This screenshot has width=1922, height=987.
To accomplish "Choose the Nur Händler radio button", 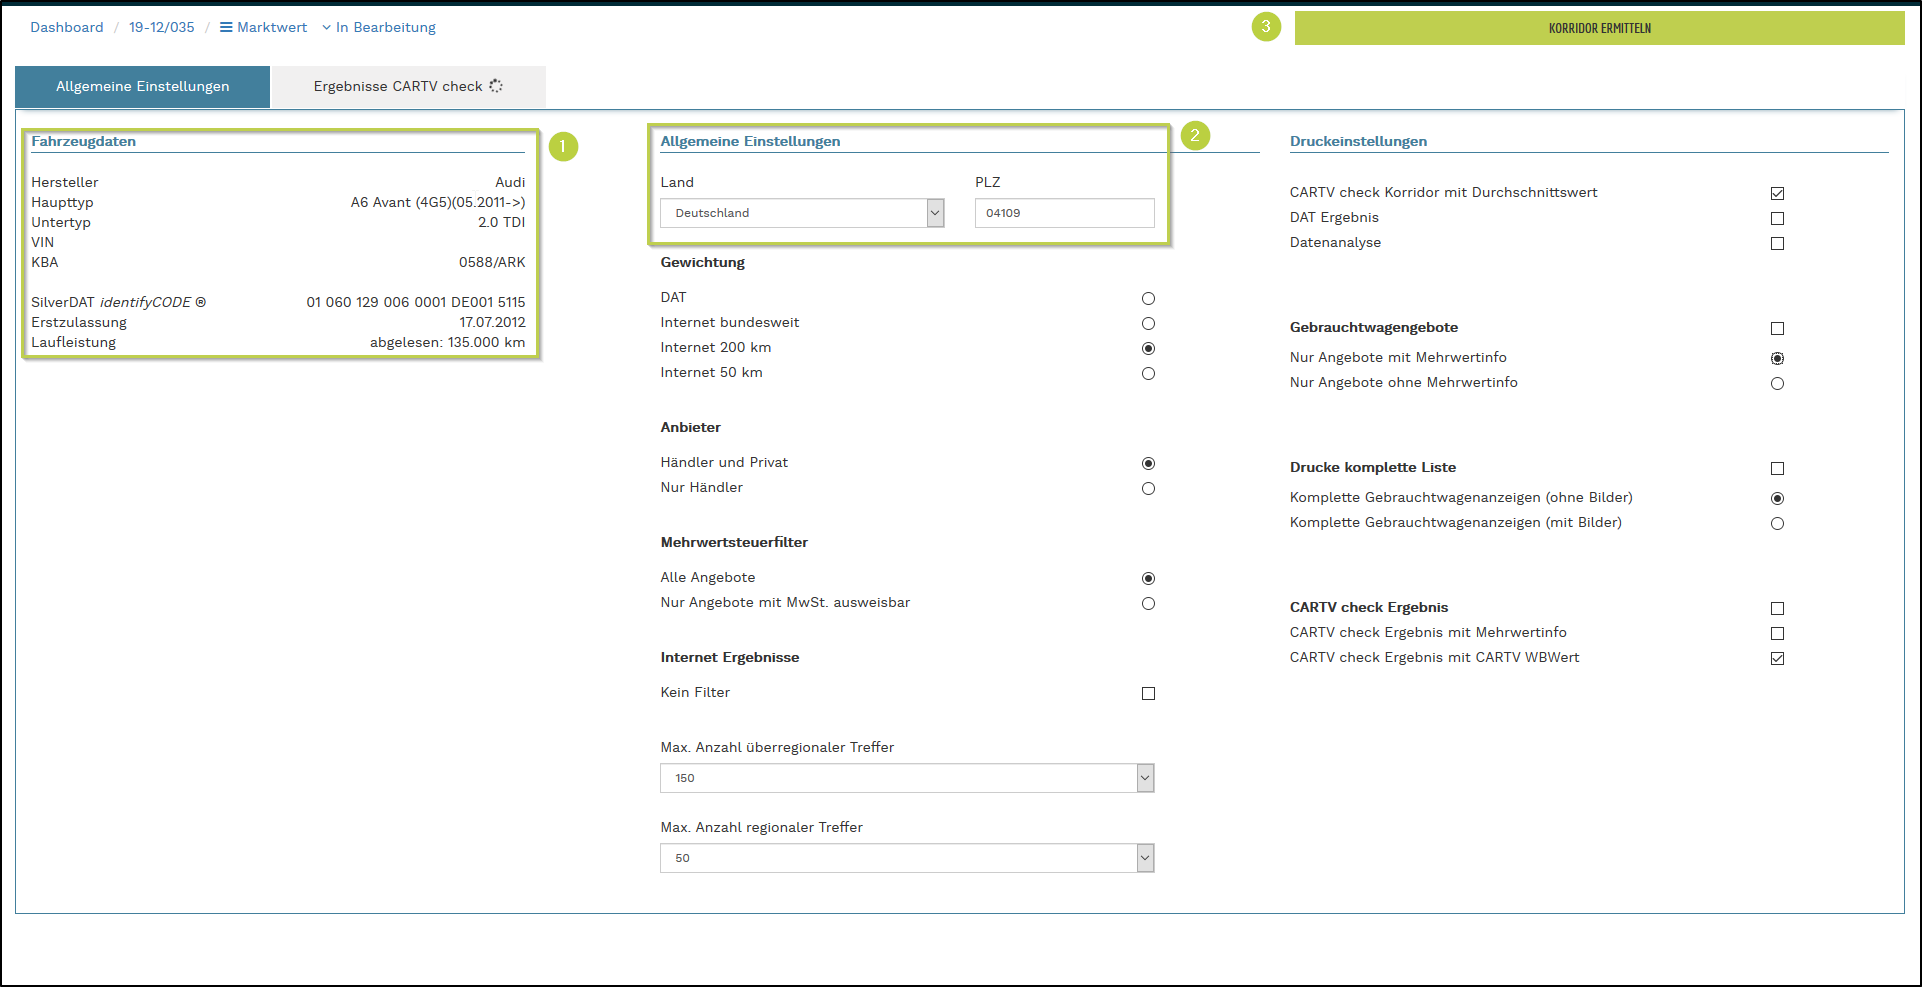I will [1148, 489].
